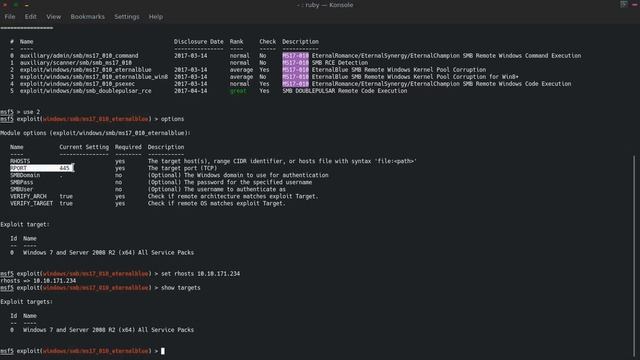Click the 'show targets' command text
The width and height of the screenshot is (640, 360).
181,288
